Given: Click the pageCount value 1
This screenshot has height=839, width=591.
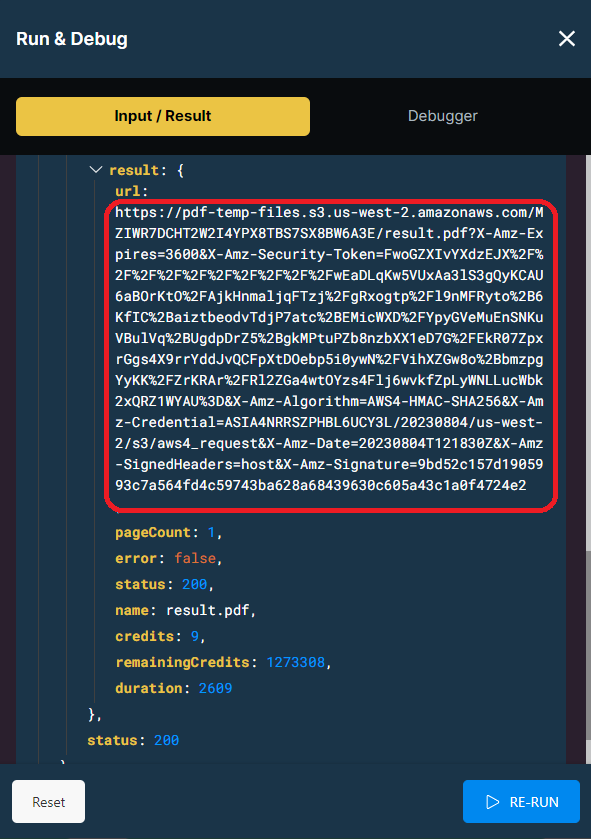Looking at the screenshot, I should click(211, 532).
